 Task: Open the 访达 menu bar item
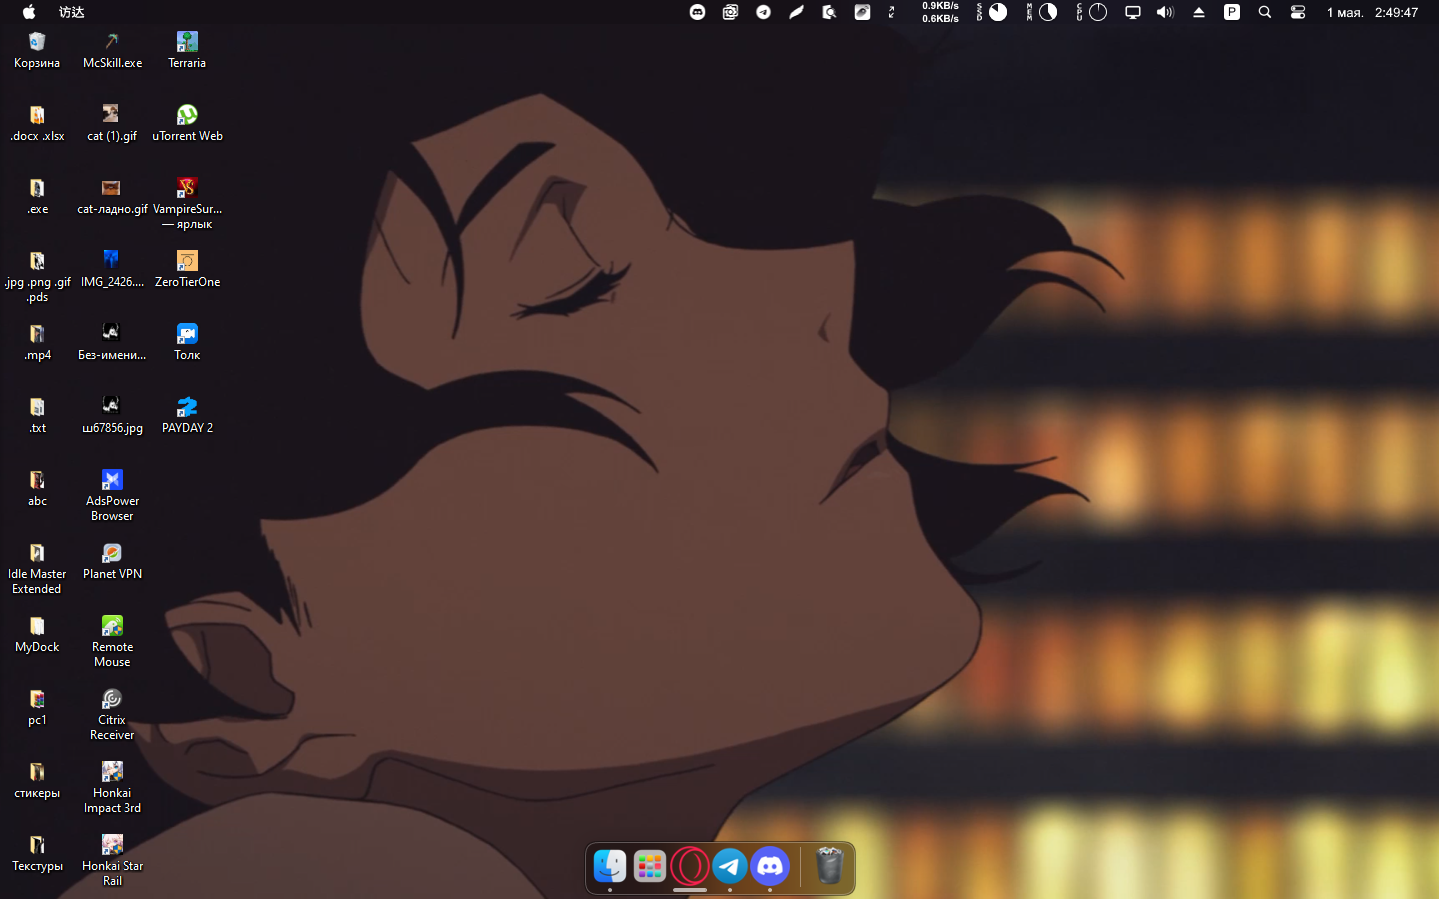pyautogui.click(x=72, y=12)
